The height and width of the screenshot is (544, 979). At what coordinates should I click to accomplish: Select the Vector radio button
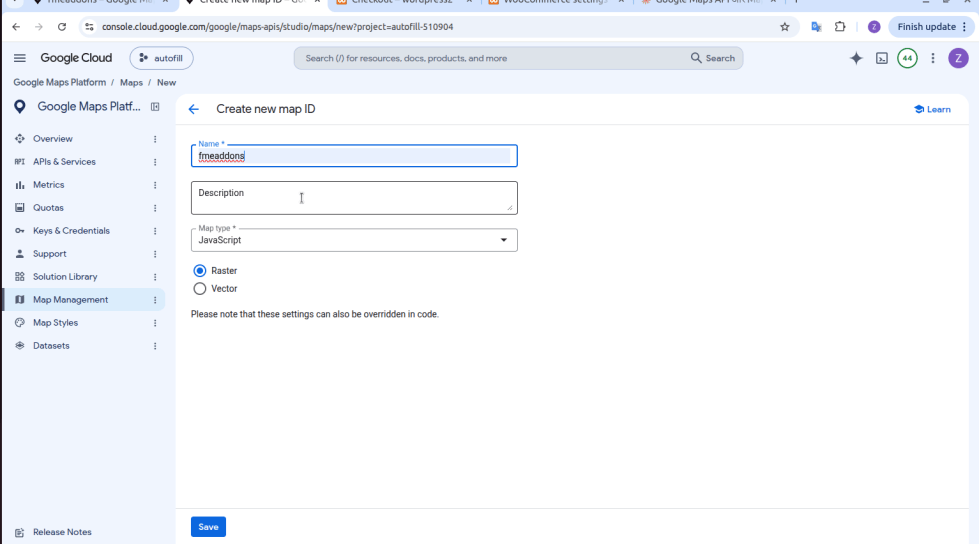tap(200, 289)
